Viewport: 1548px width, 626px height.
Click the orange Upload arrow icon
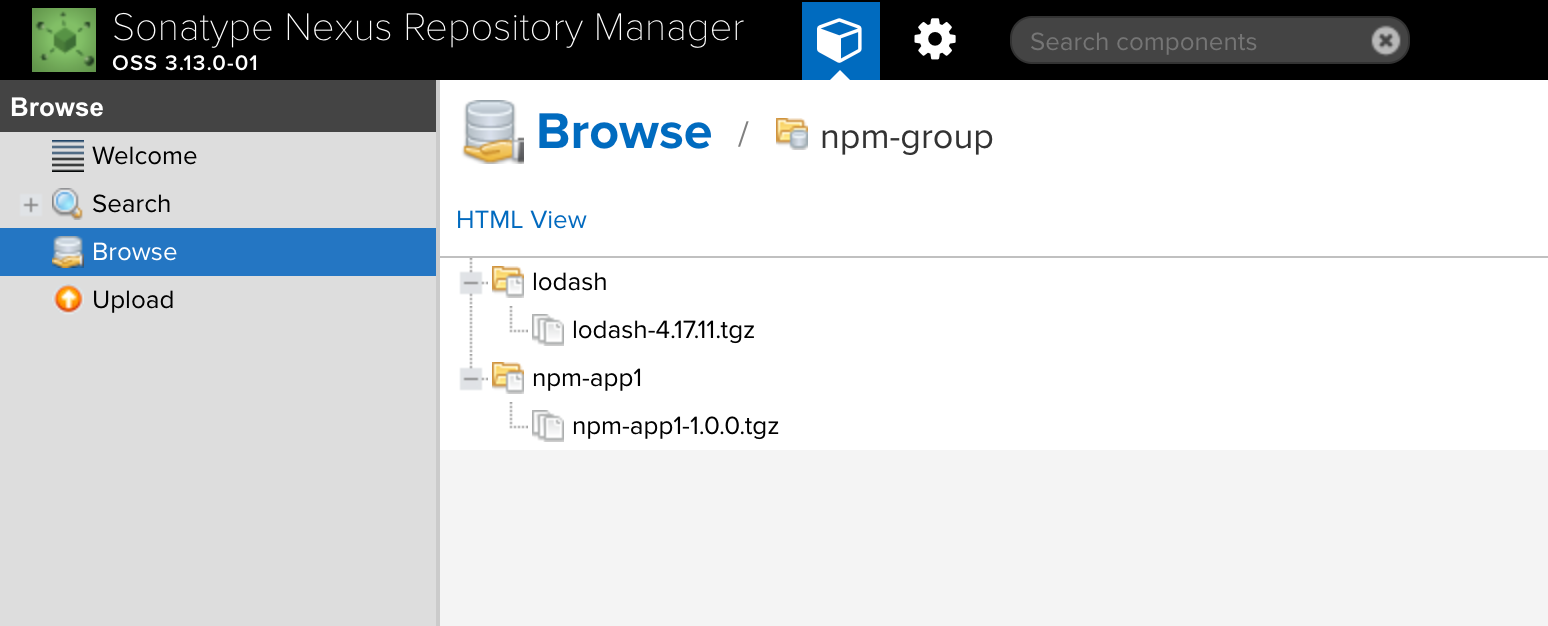pos(68,300)
